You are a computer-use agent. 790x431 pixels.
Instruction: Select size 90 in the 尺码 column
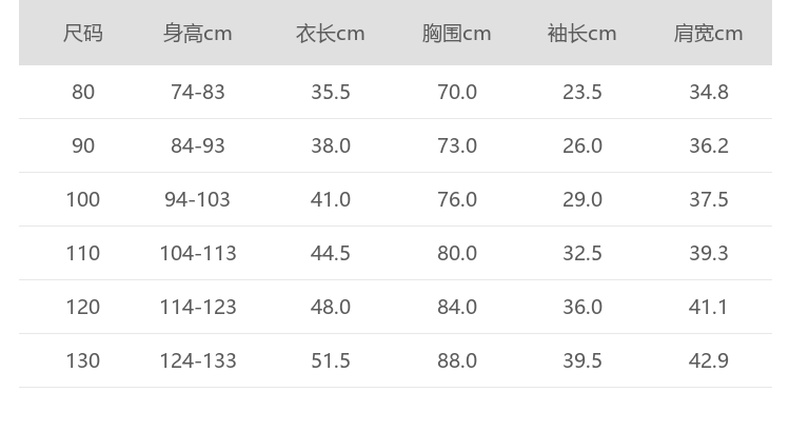click(83, 146)
